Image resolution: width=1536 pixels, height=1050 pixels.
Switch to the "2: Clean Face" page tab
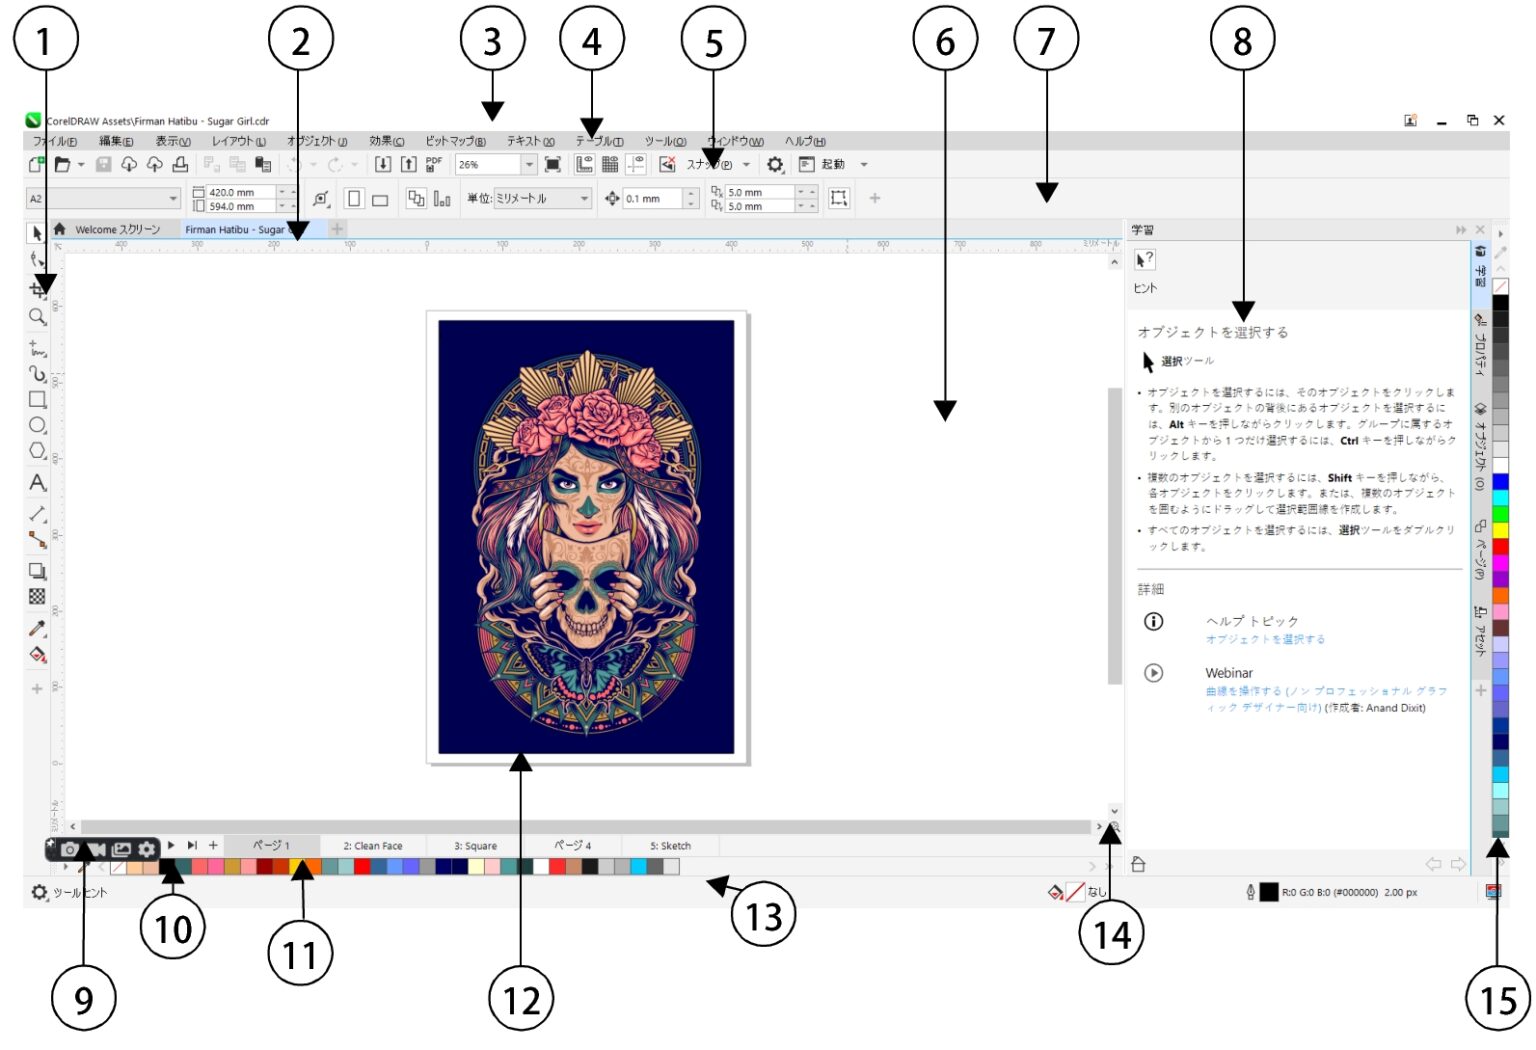[x=373, y=845]
